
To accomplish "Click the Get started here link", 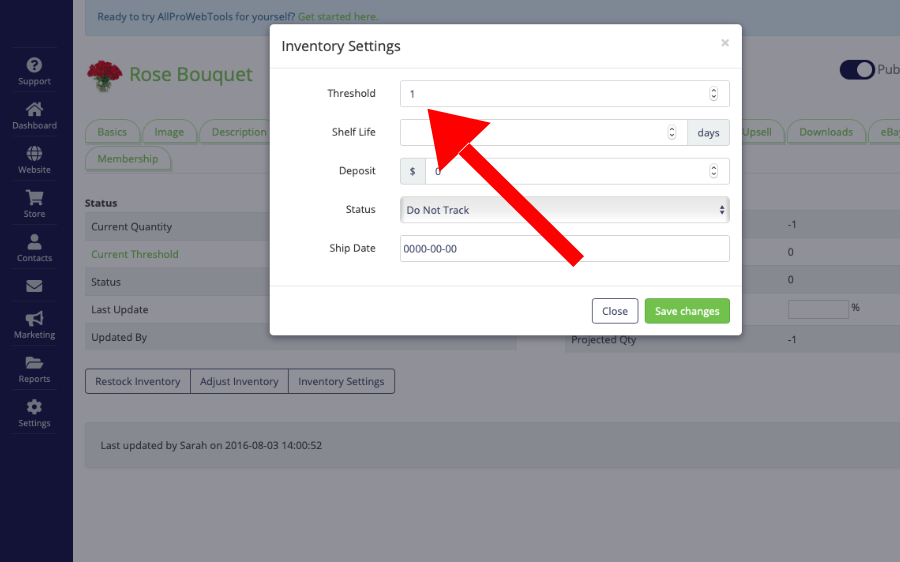I will point(338,17).
